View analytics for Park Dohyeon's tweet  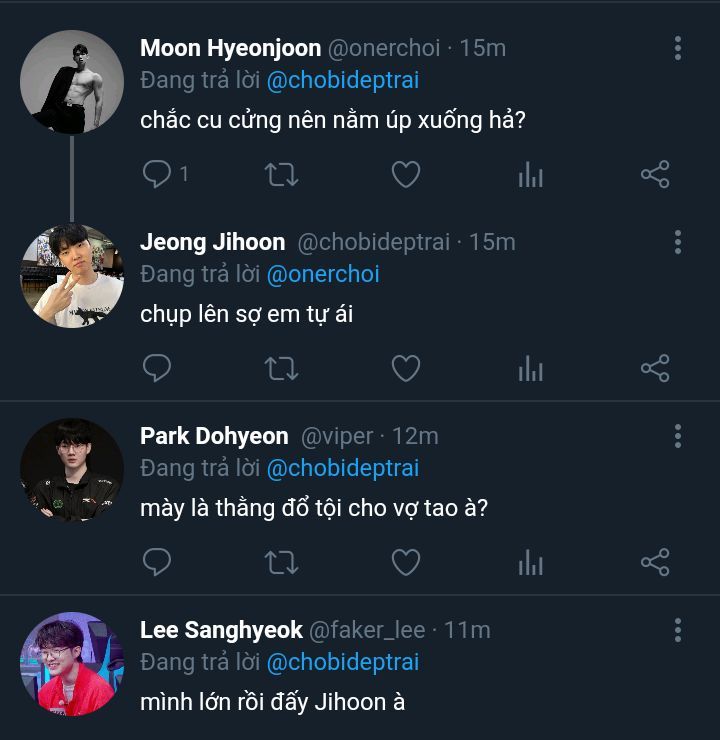pyautogui.click(x=530, y=564)
